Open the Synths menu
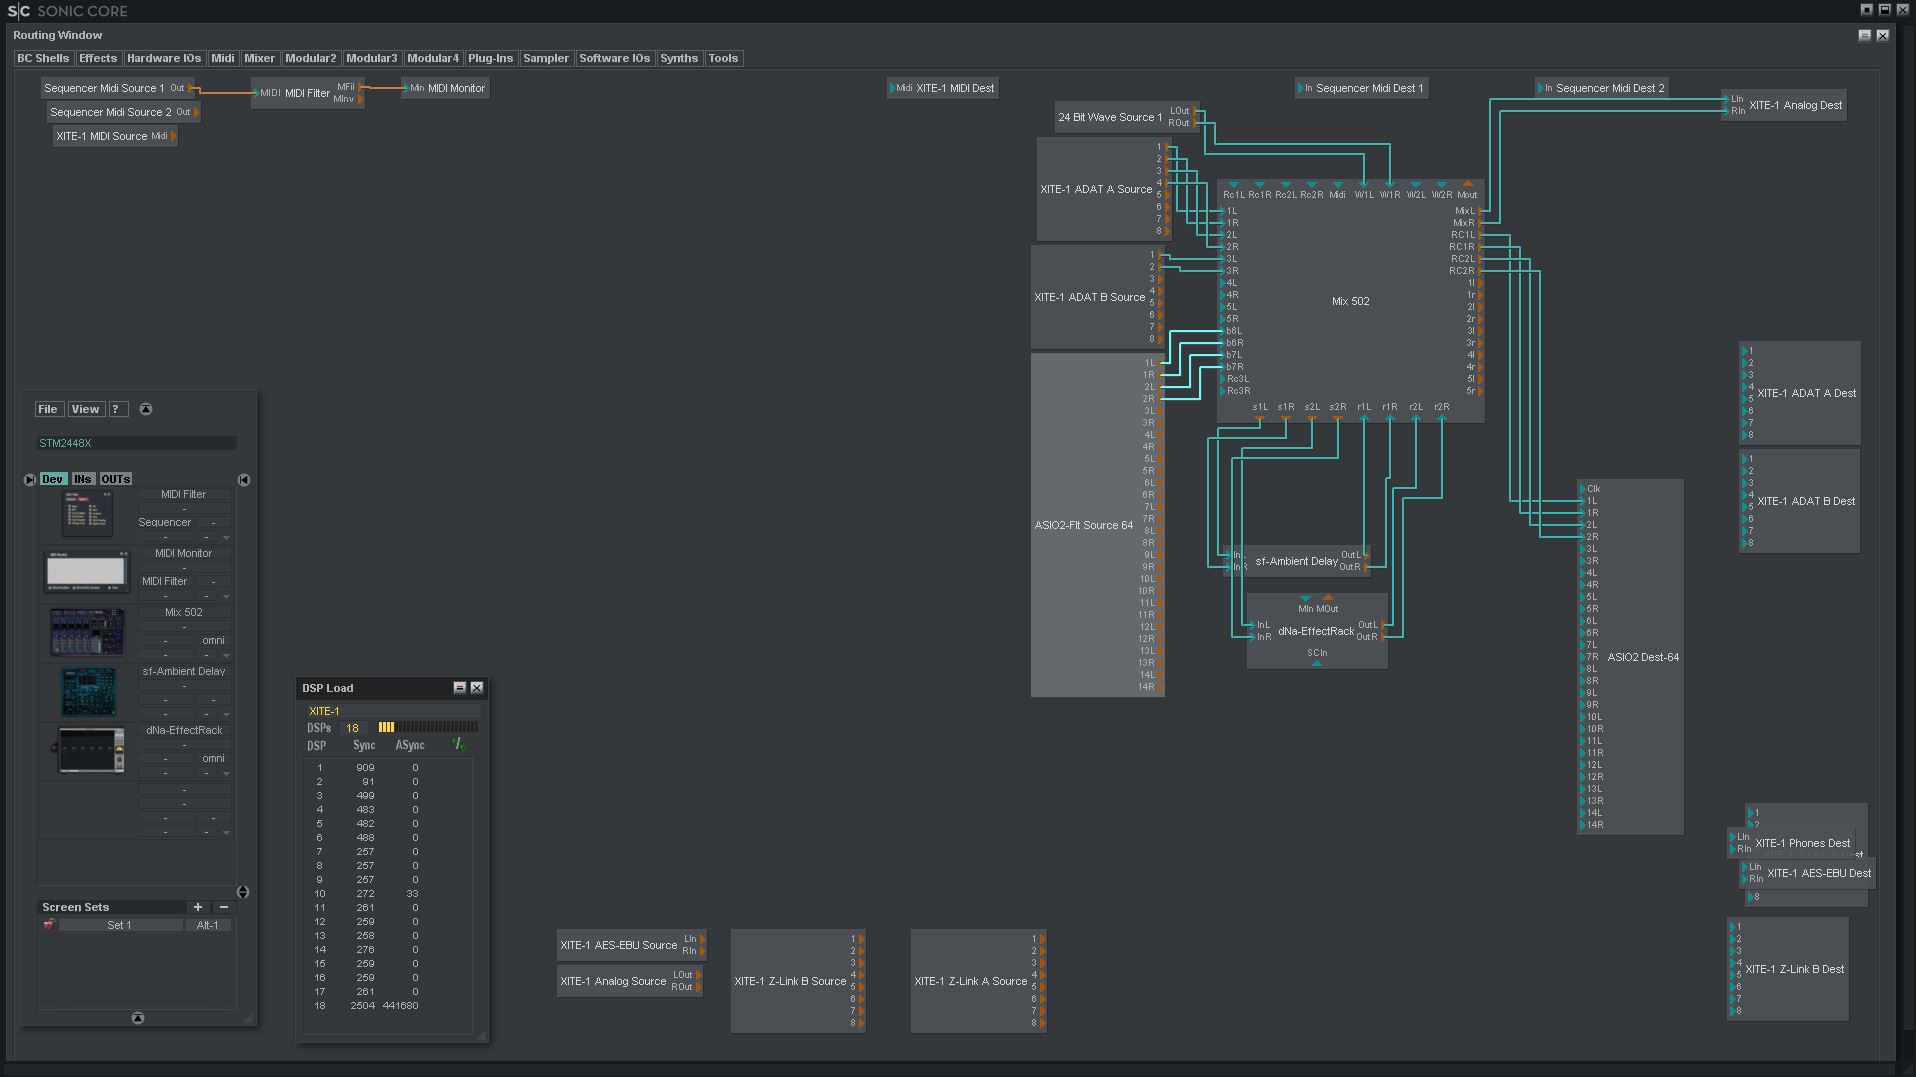Screen dimensions: 1916x1077 679,58
